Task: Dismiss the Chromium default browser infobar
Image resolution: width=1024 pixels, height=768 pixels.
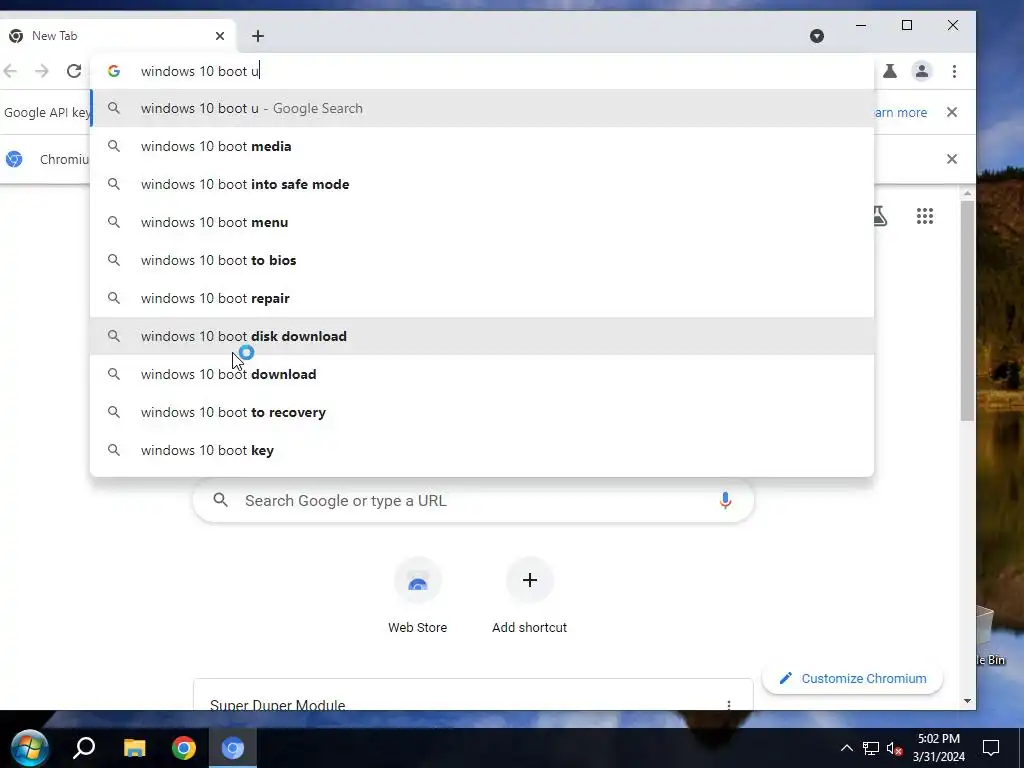Action: [x=952, y=159]
